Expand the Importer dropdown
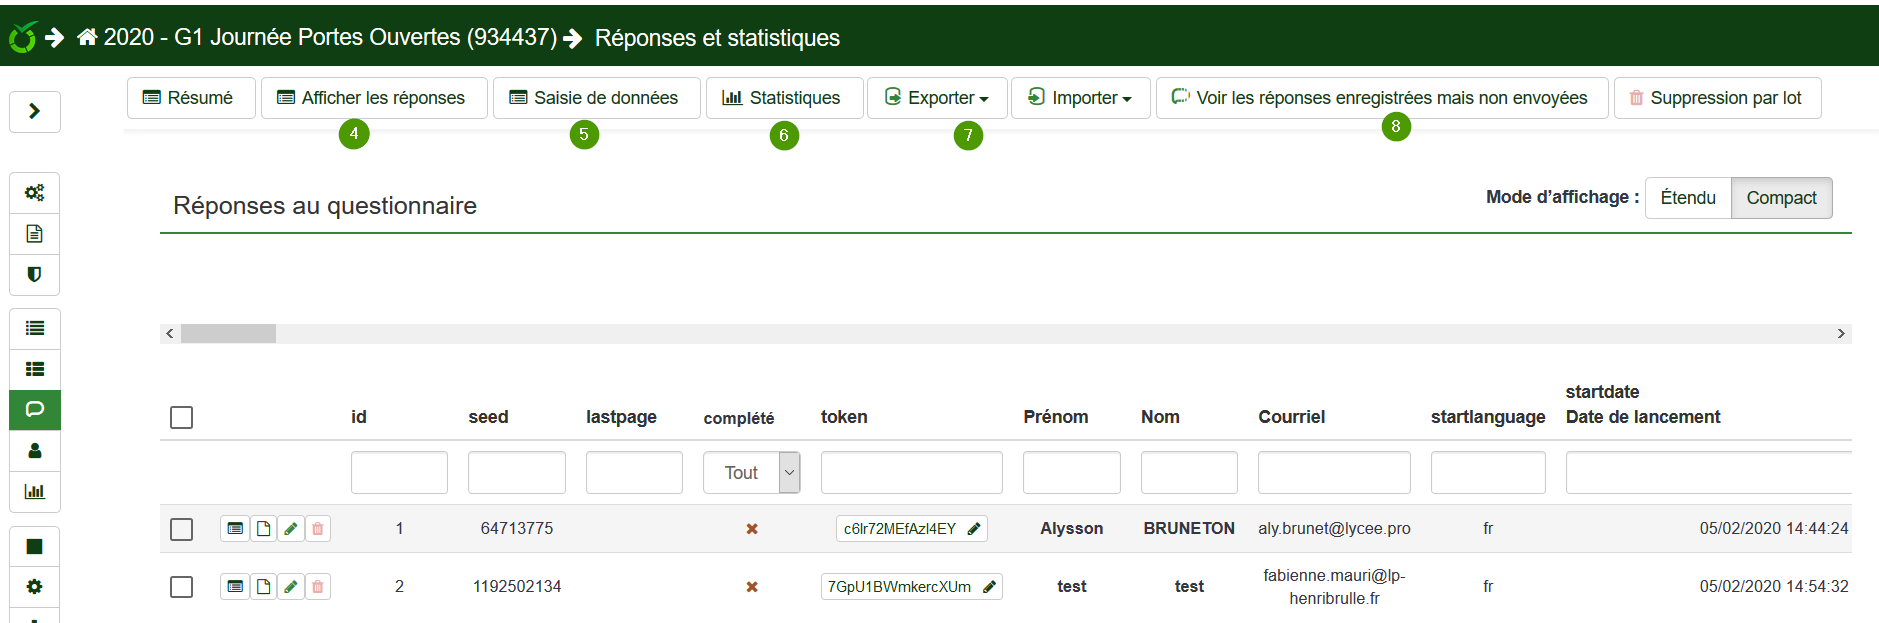The image size is (1879, 623). pos(1081,98)
